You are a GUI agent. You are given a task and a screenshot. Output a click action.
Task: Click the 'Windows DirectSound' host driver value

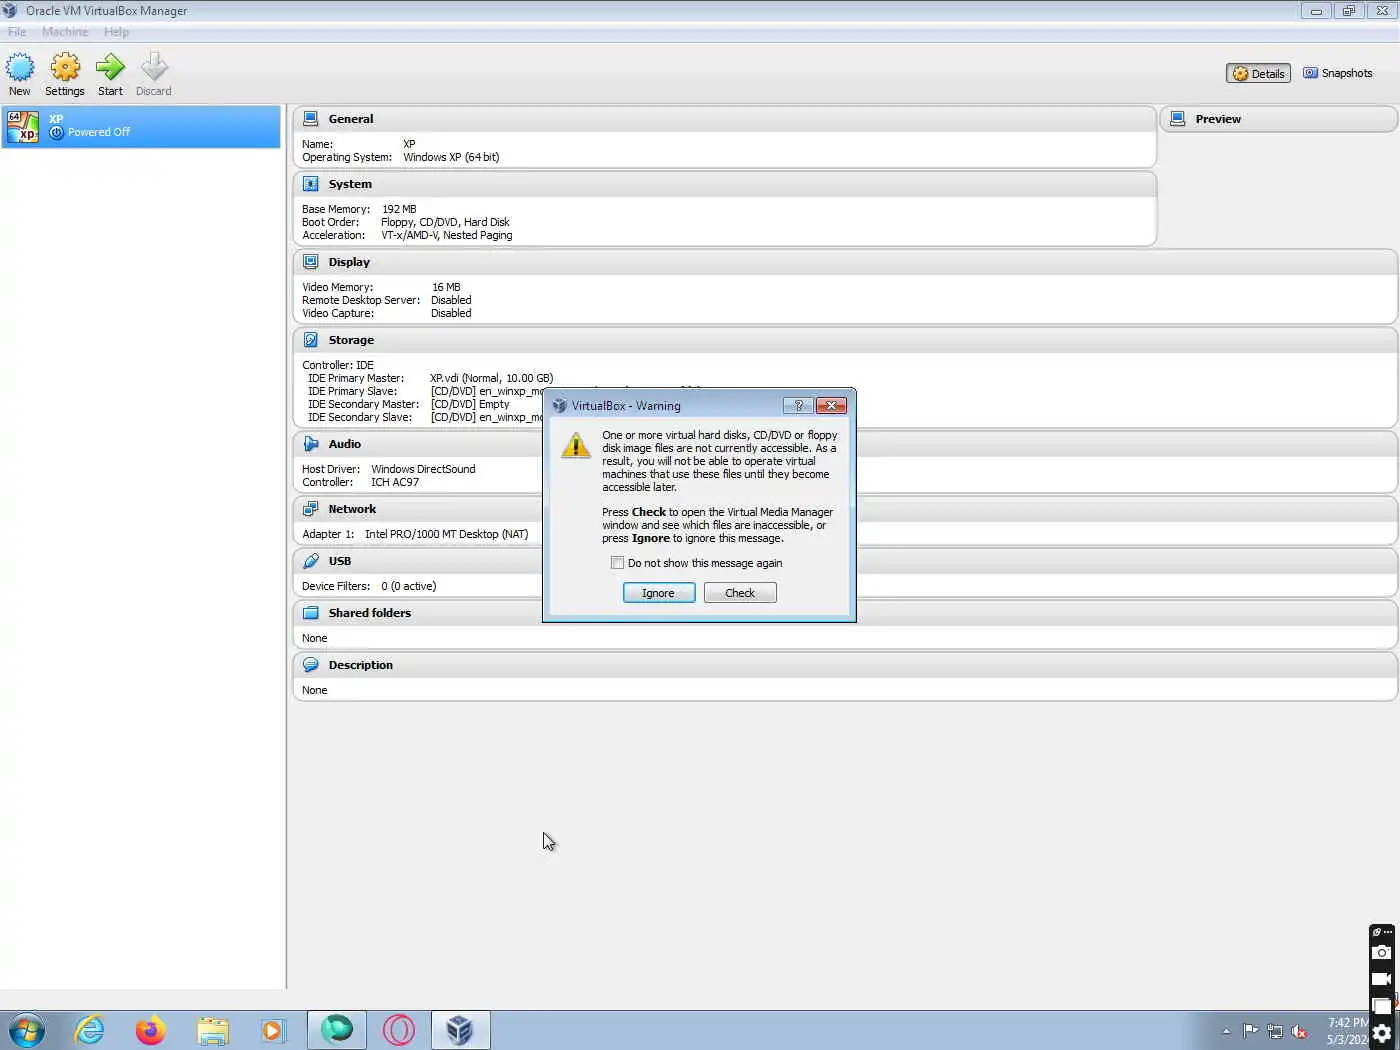pyautogui.click(x=423, y=469)
